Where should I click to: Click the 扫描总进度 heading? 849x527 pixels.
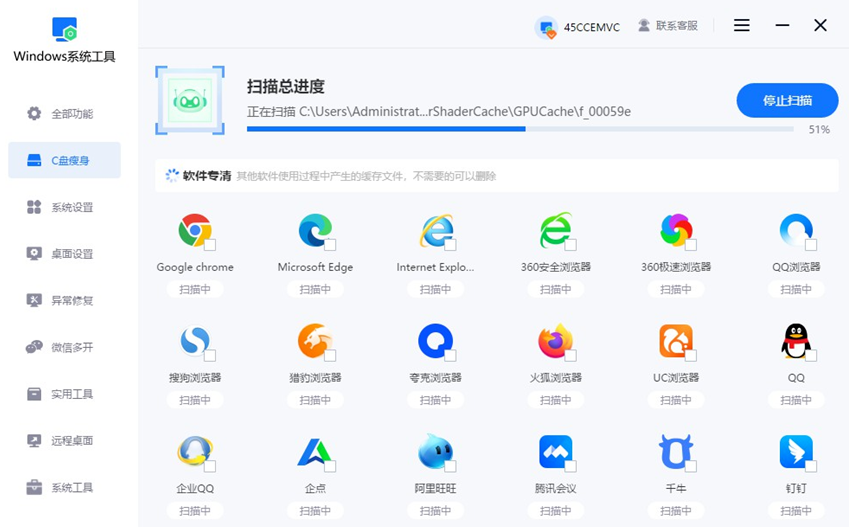[286, 87]
